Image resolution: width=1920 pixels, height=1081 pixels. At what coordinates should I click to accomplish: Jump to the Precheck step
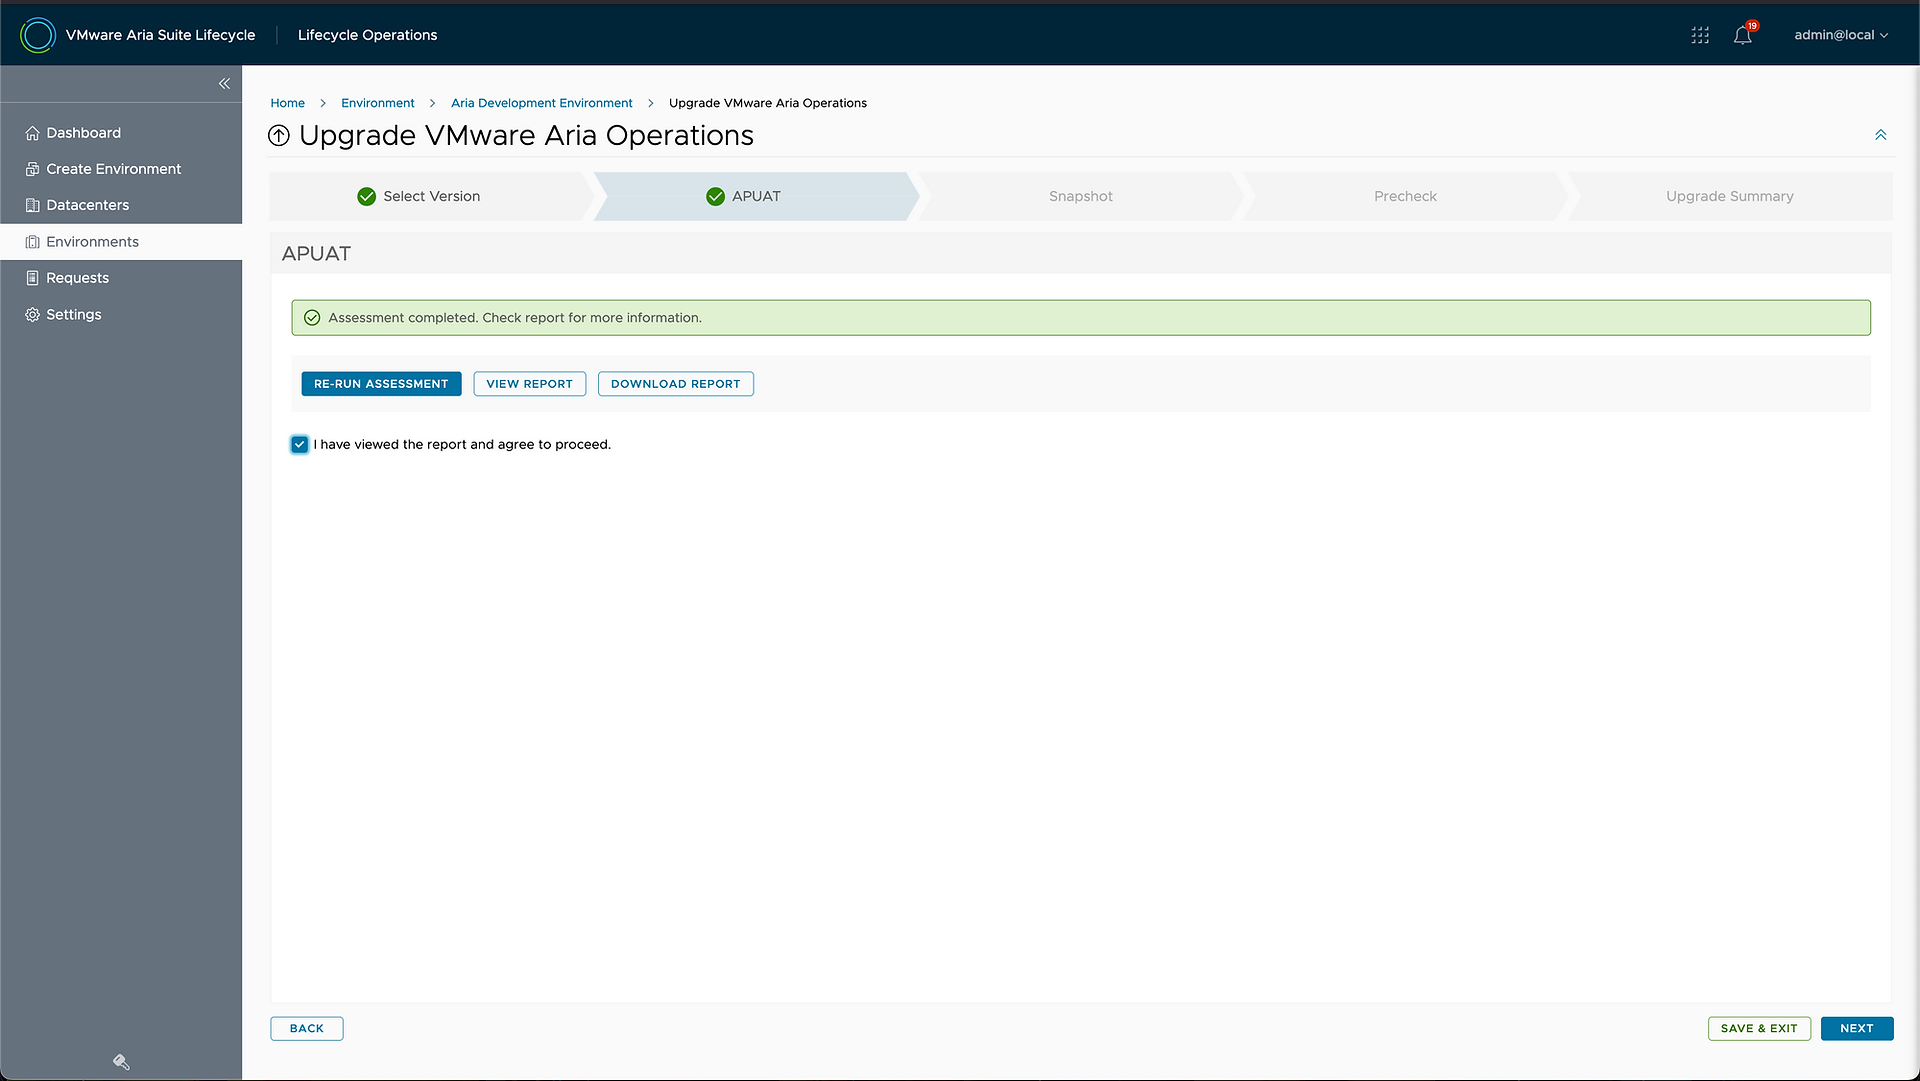pos(1405,197)
